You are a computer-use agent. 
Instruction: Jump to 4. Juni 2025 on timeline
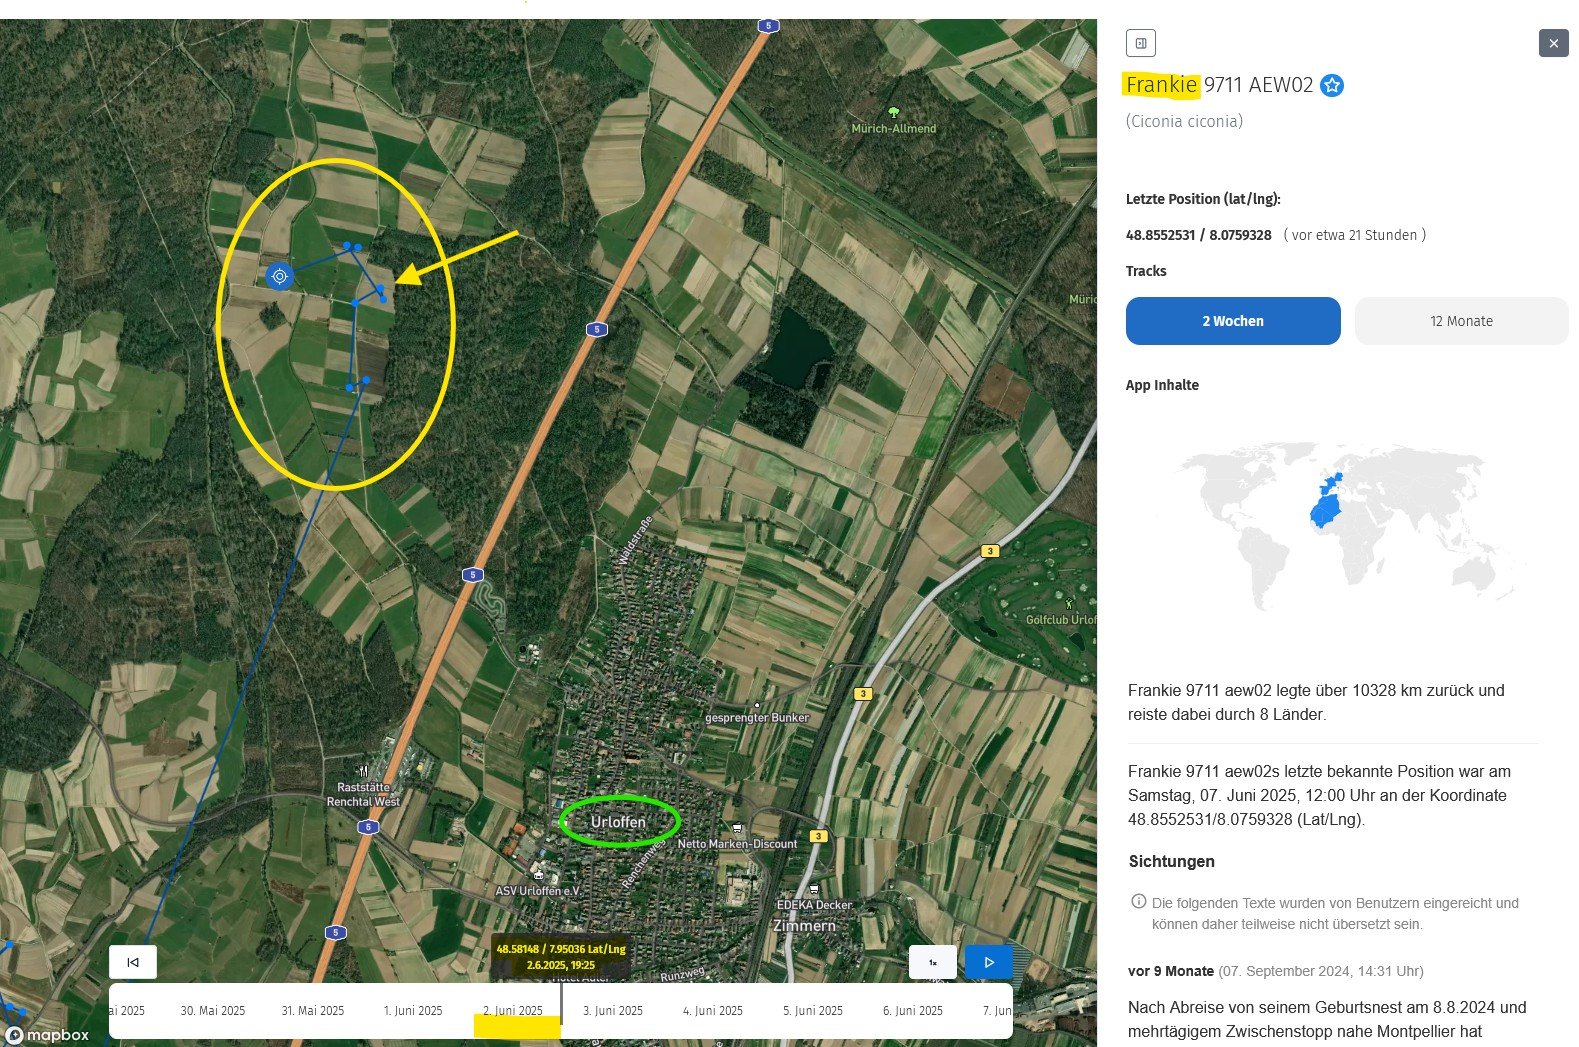point(712,1010)
